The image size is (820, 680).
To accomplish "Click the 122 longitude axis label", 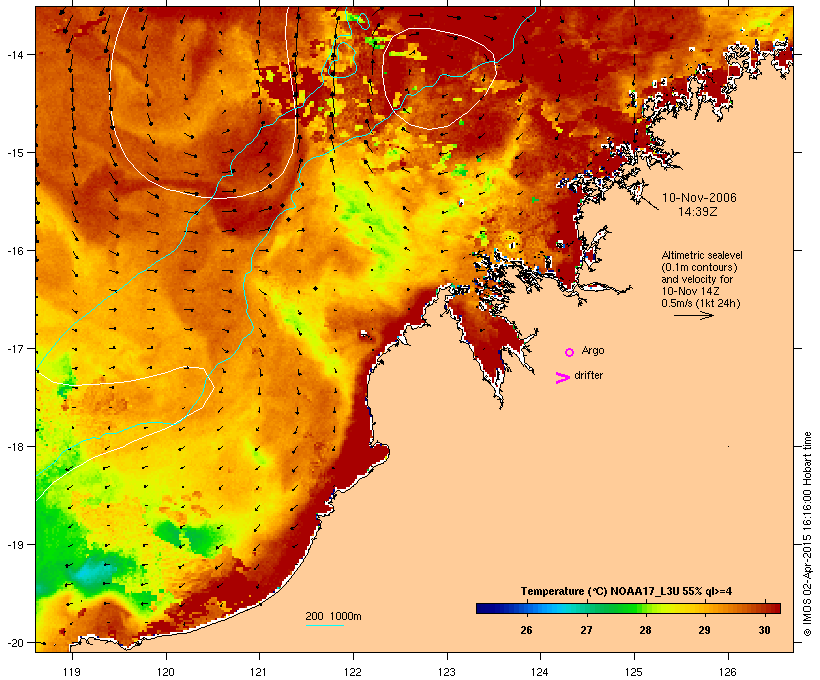I will coord(353,672).
